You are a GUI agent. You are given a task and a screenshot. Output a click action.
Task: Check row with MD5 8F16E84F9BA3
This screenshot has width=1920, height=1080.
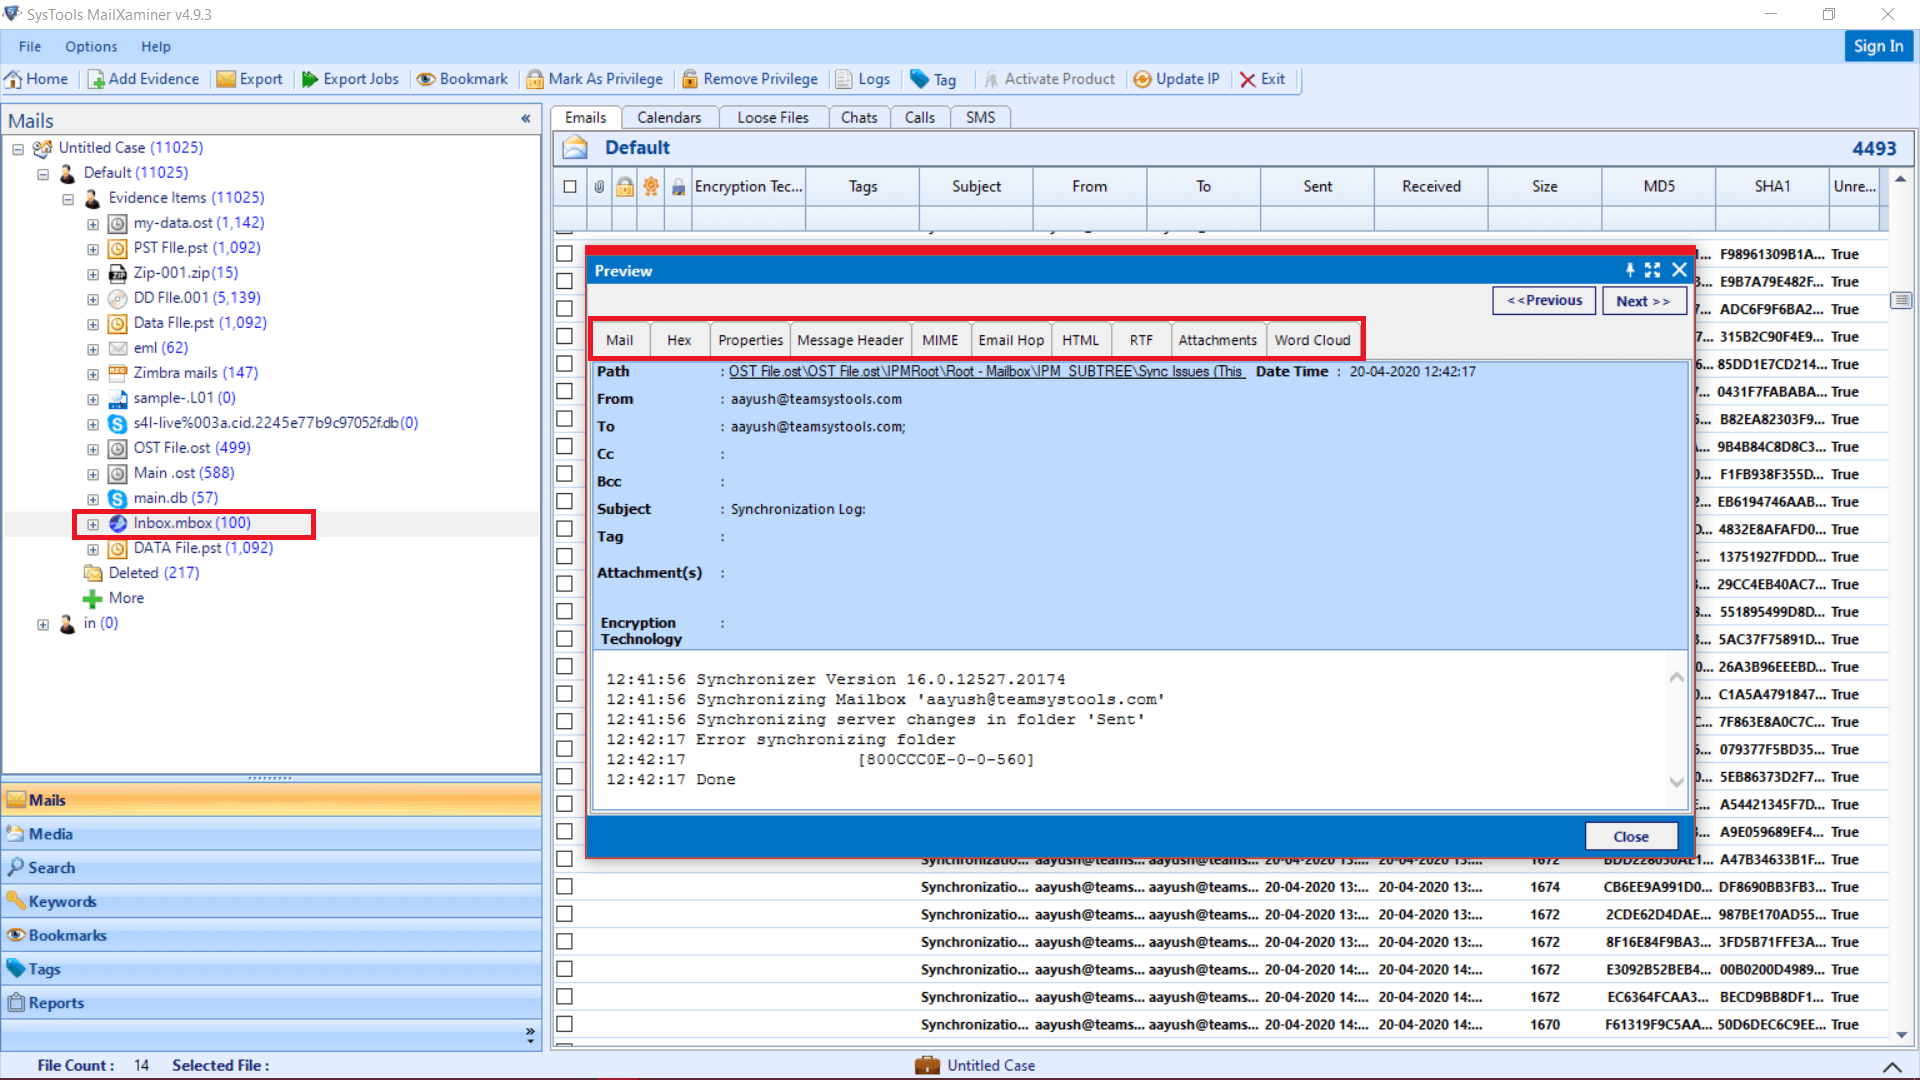[565, 942]
